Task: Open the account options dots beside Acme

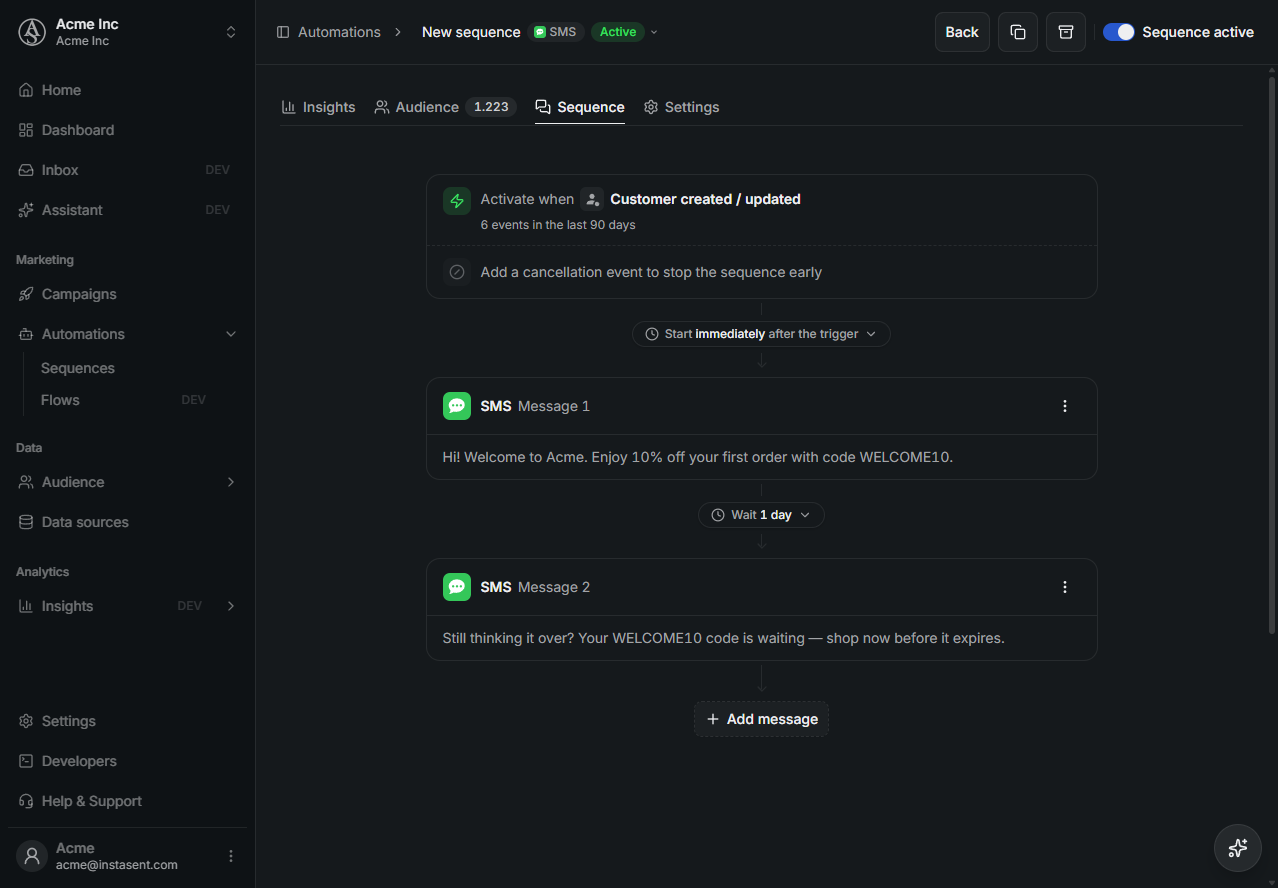Action: point(231,856)
